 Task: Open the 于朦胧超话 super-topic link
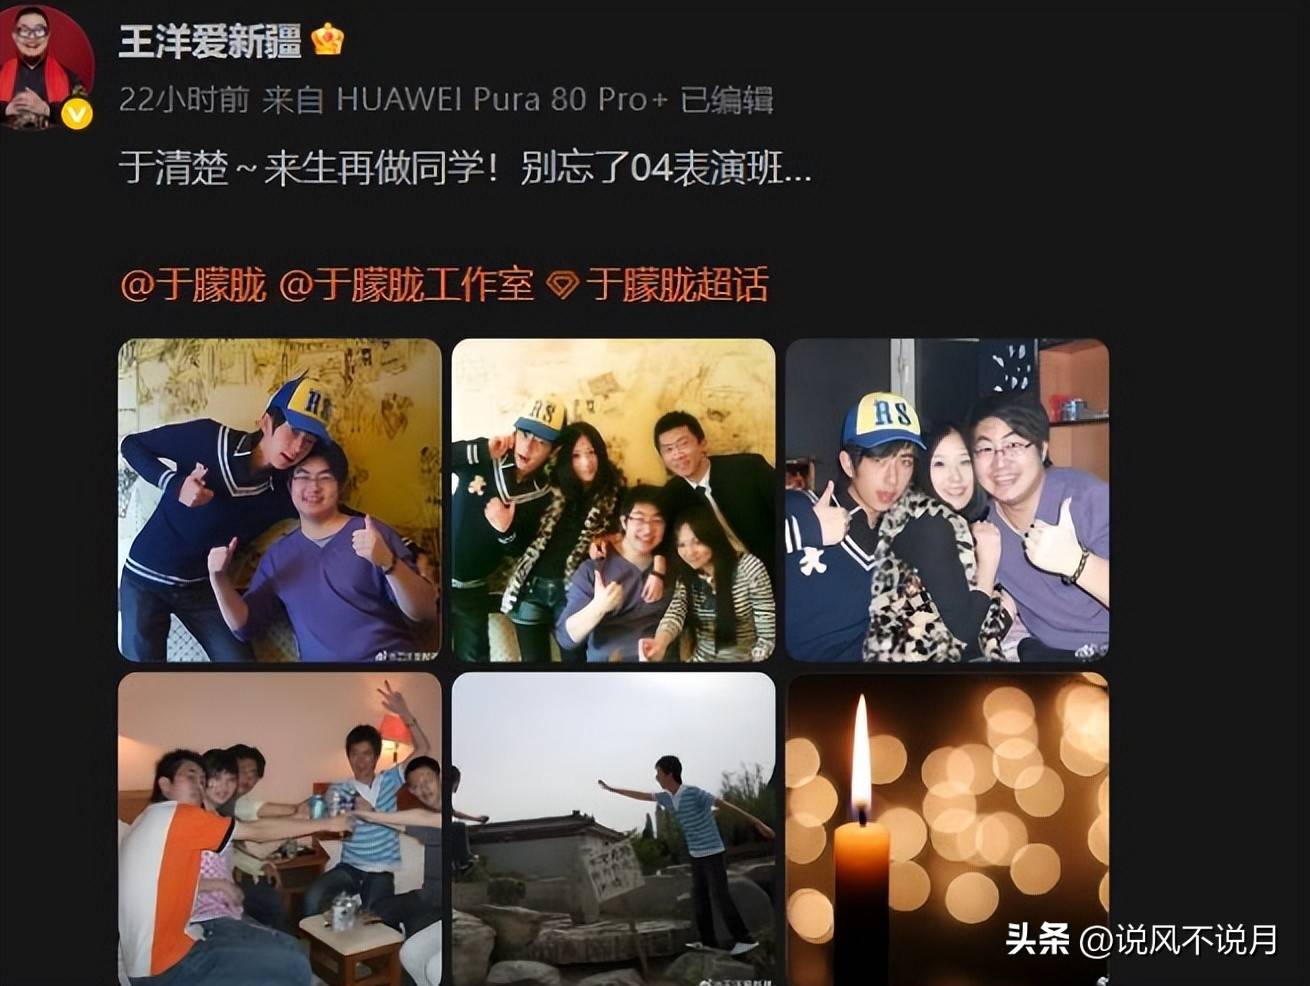[677, 286]
